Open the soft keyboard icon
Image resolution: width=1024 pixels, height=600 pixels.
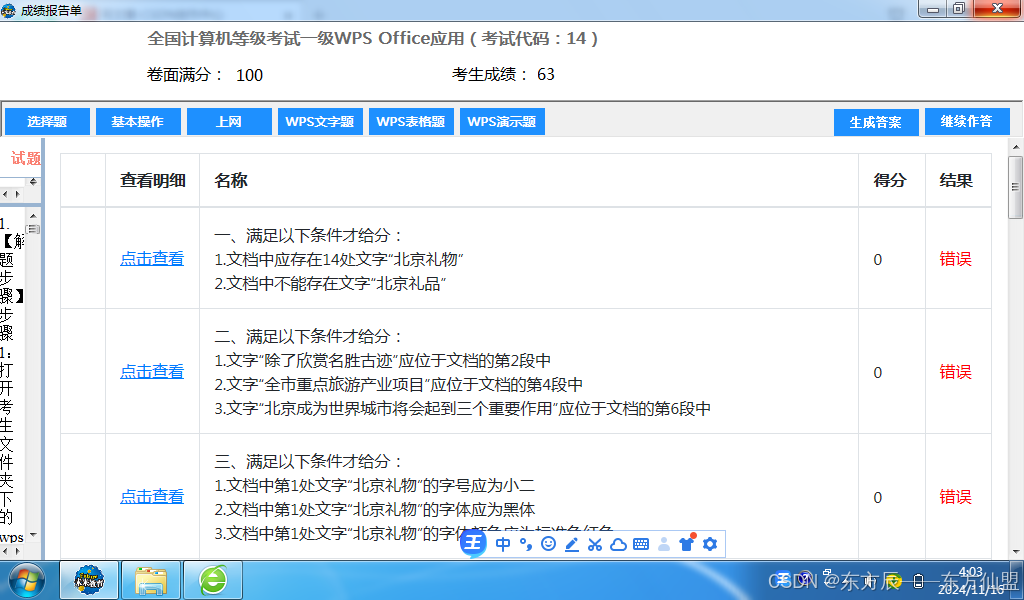point(641,544)
